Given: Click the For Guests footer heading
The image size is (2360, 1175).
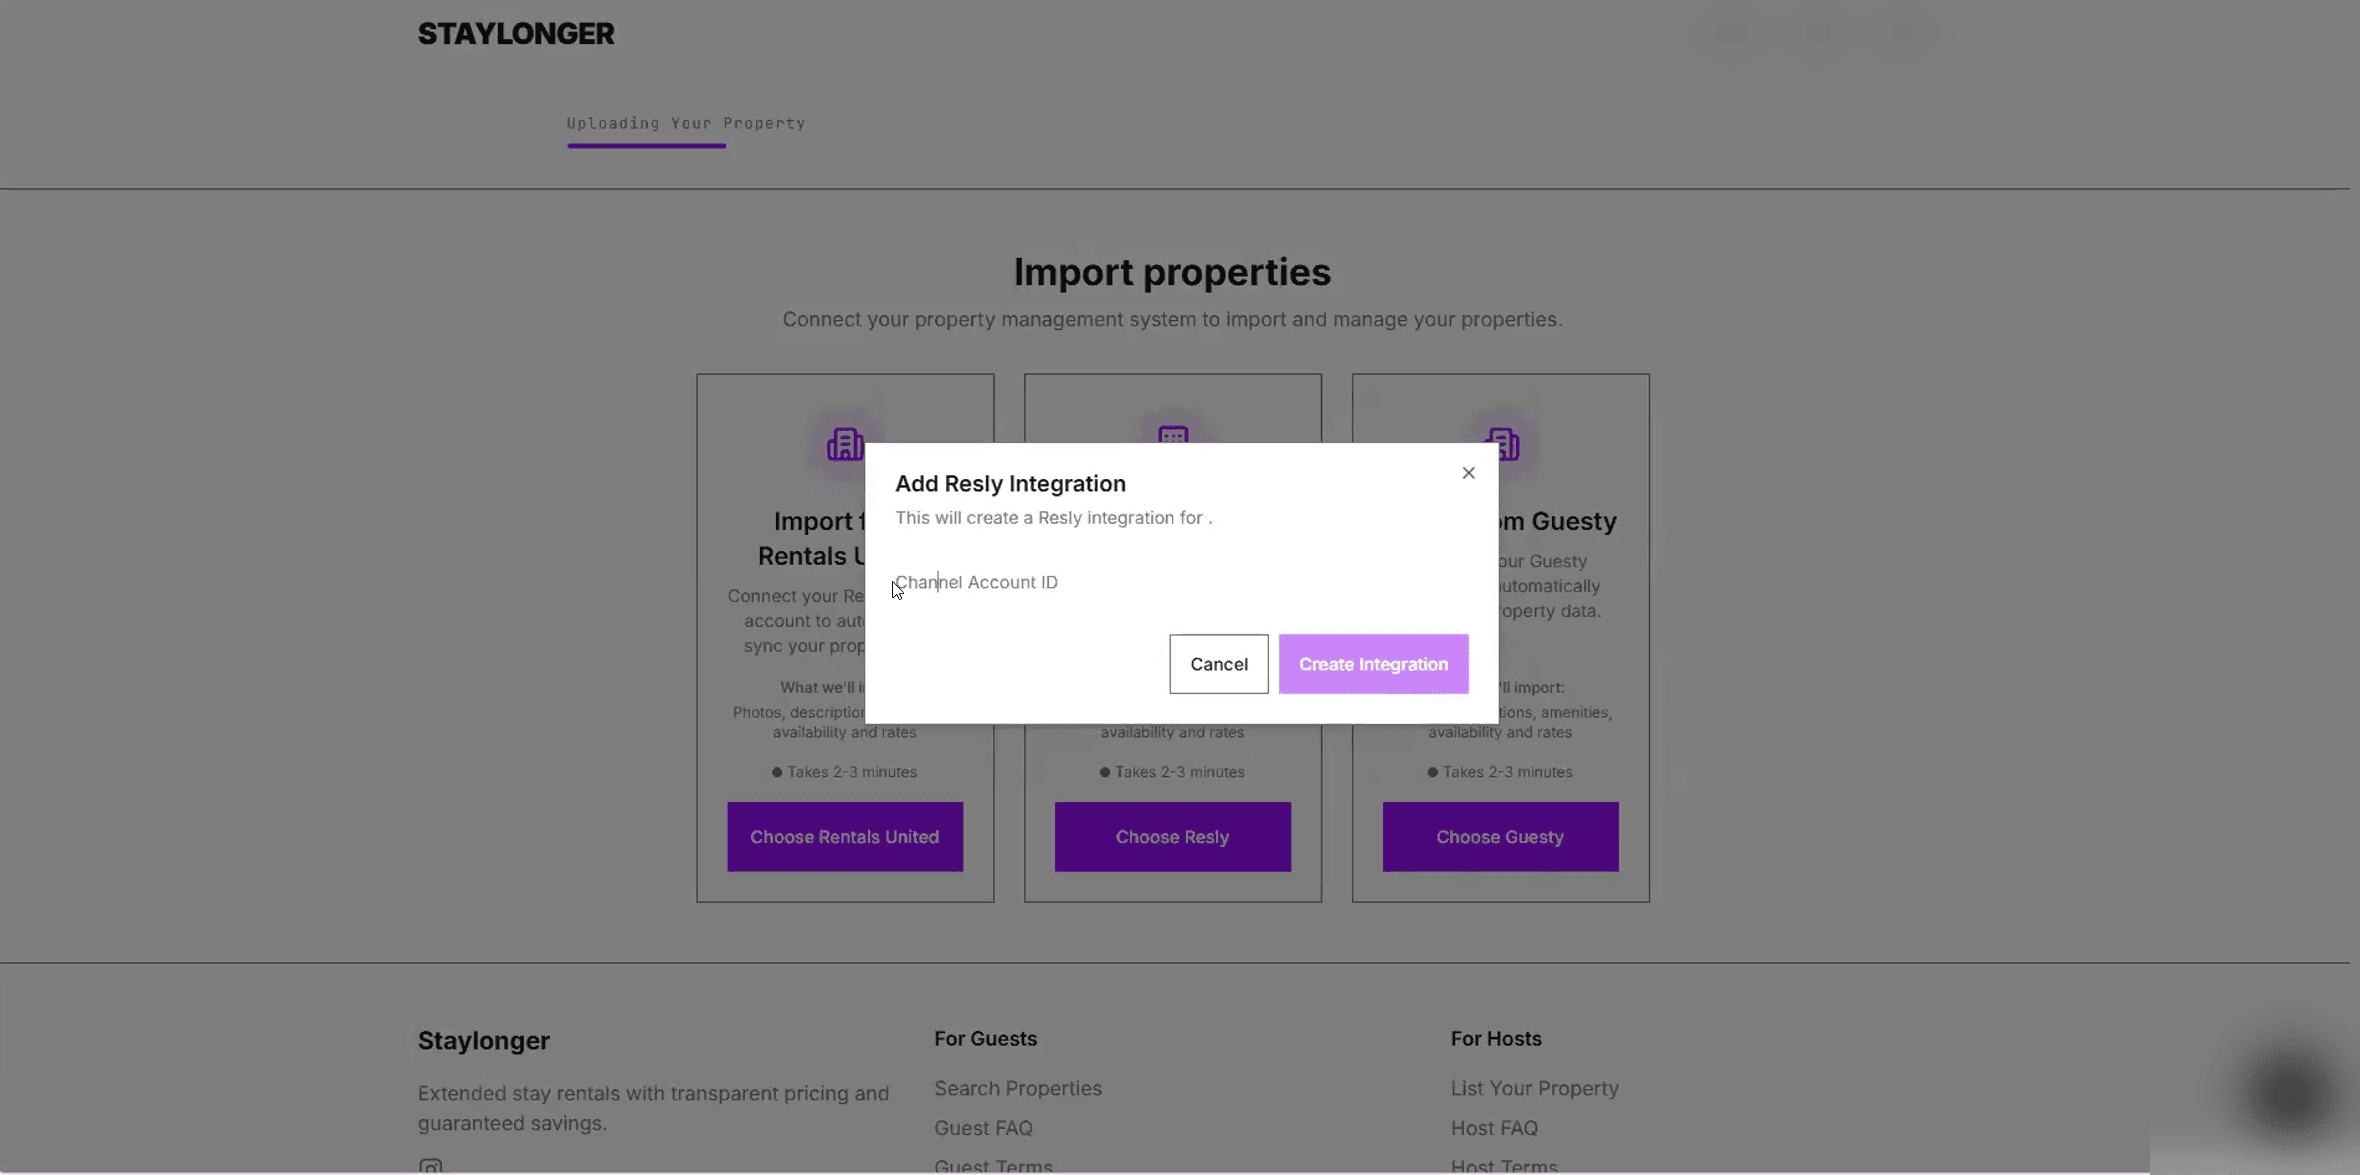Looking at the screenshot, I should (x=985, y=1039).
